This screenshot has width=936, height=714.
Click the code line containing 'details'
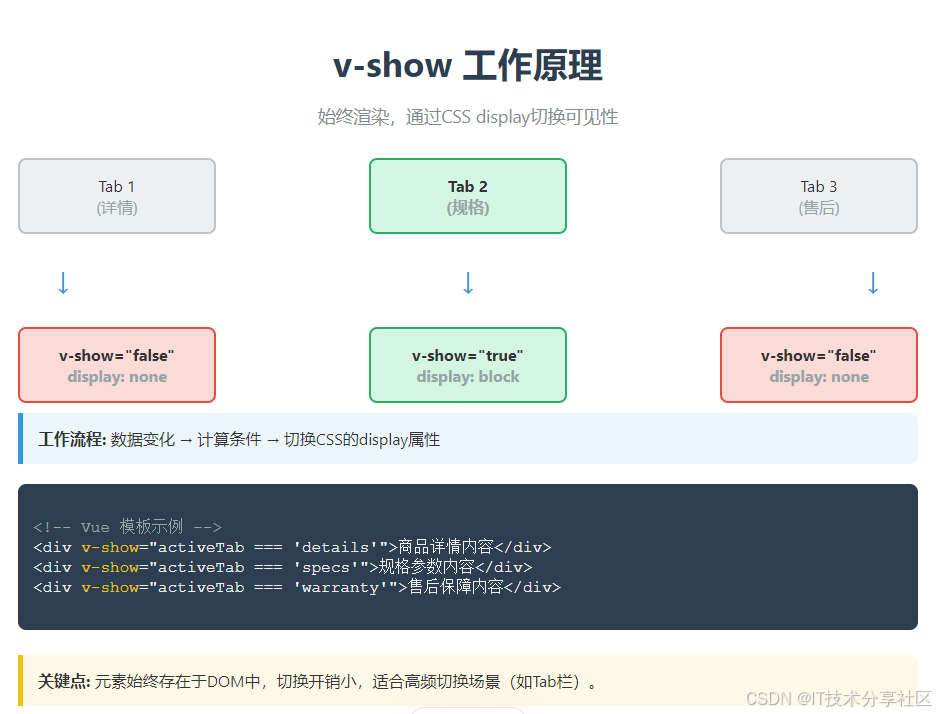292,547
